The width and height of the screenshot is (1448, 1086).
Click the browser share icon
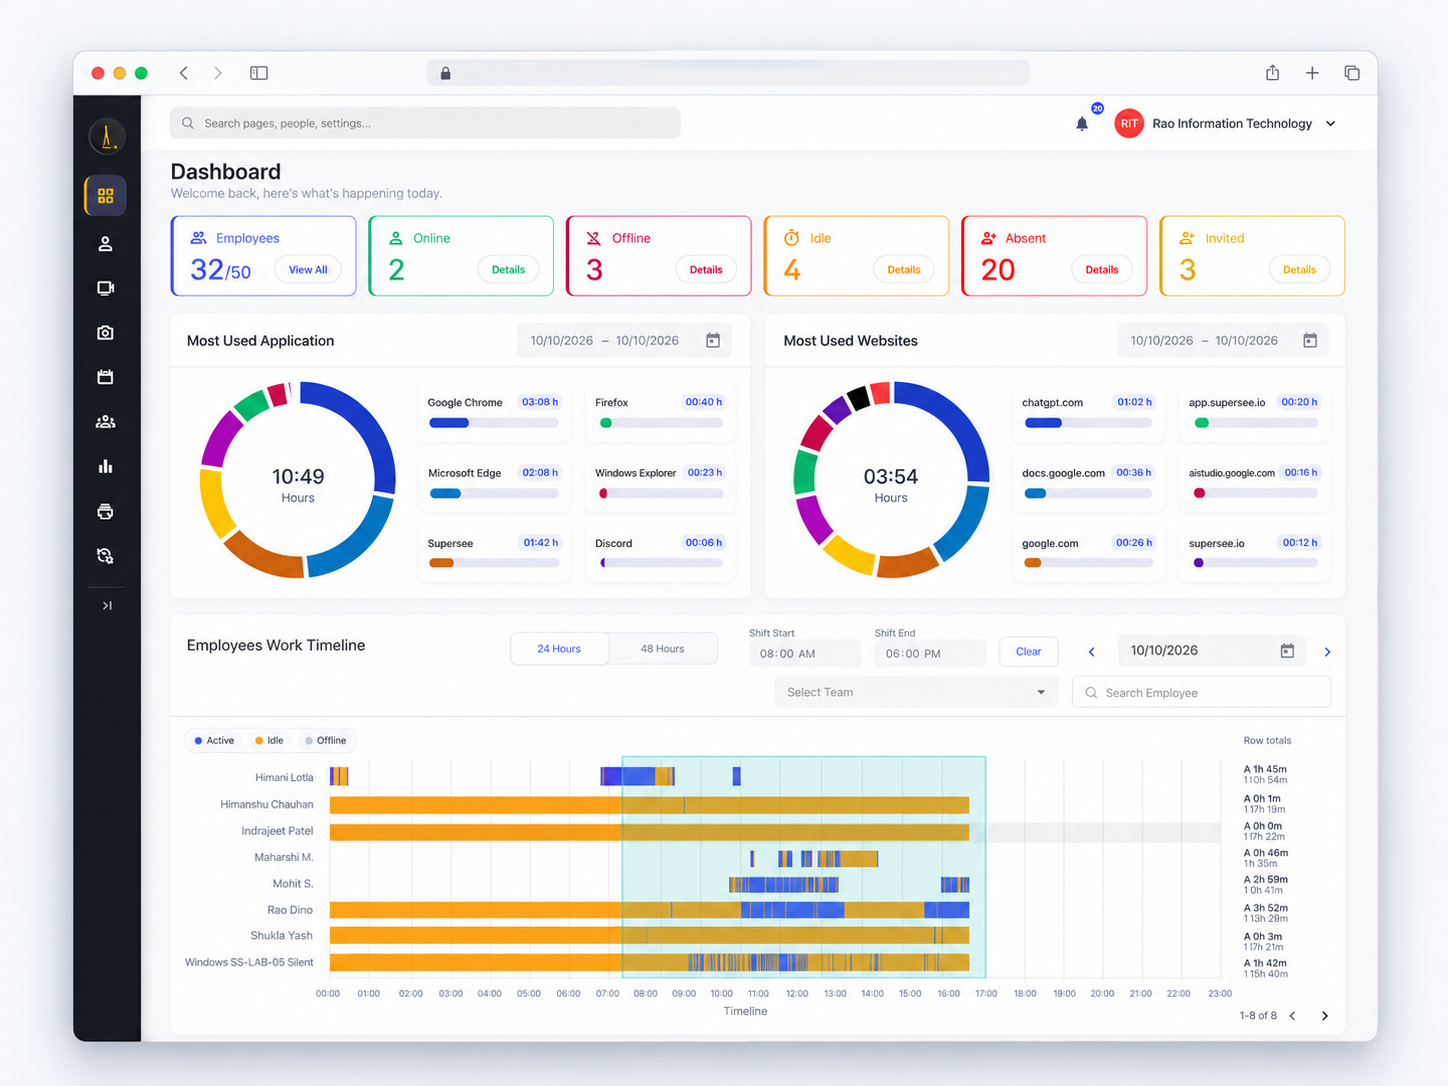pos(1272,73)
